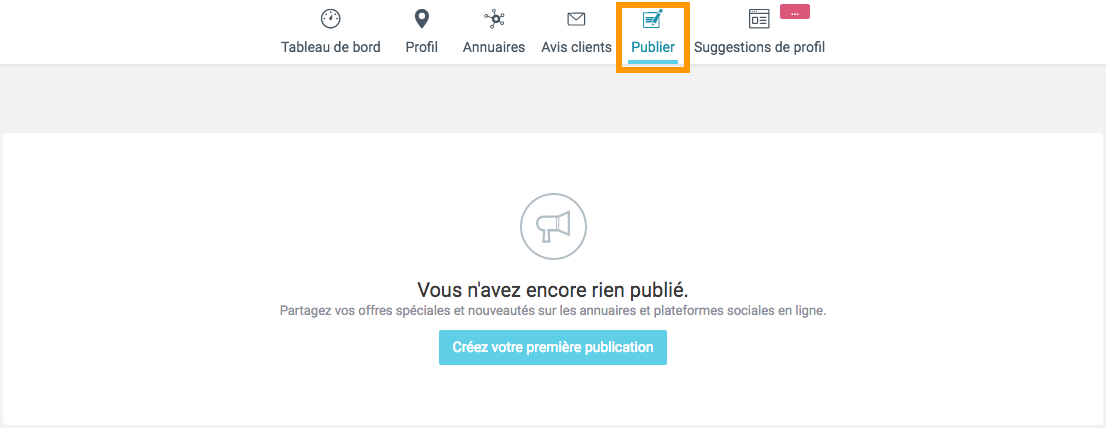
Task: Click the Publier text label
Action: pos(653,47)
